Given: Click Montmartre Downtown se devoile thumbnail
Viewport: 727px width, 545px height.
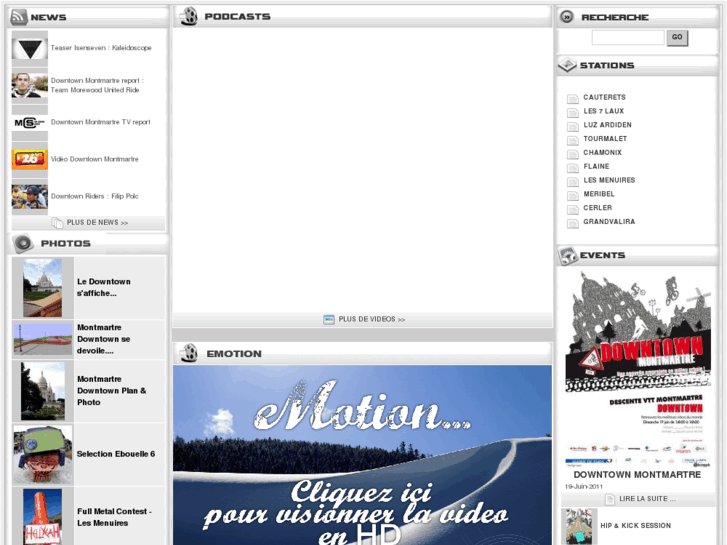Looking at the screenshot, I should coord(43,339).
